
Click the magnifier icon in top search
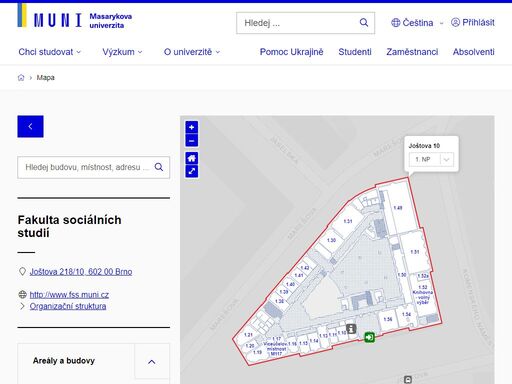point(364,23)
